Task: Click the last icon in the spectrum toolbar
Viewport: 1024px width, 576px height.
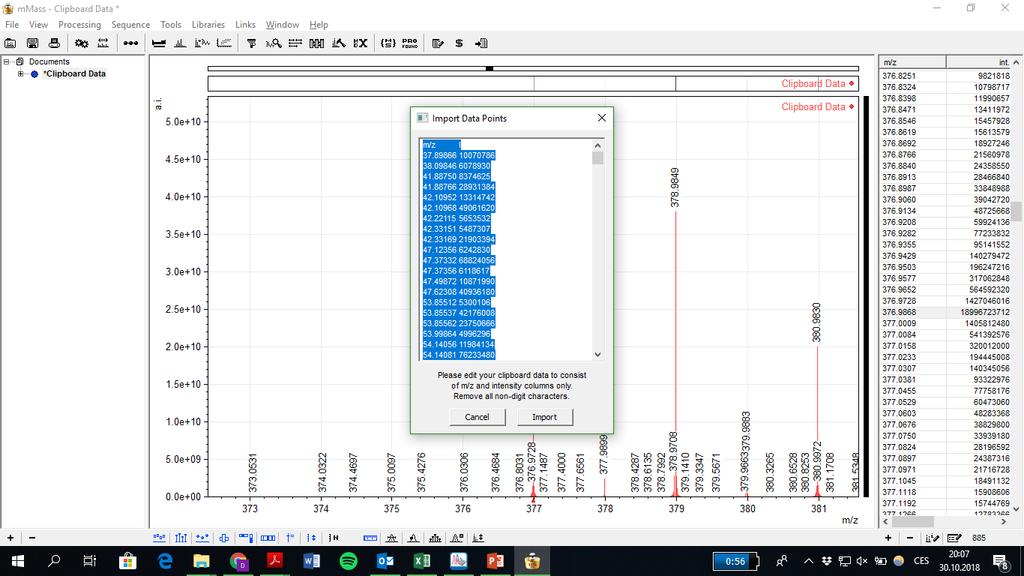Action: pyautogui.click(x=478, y=537)
